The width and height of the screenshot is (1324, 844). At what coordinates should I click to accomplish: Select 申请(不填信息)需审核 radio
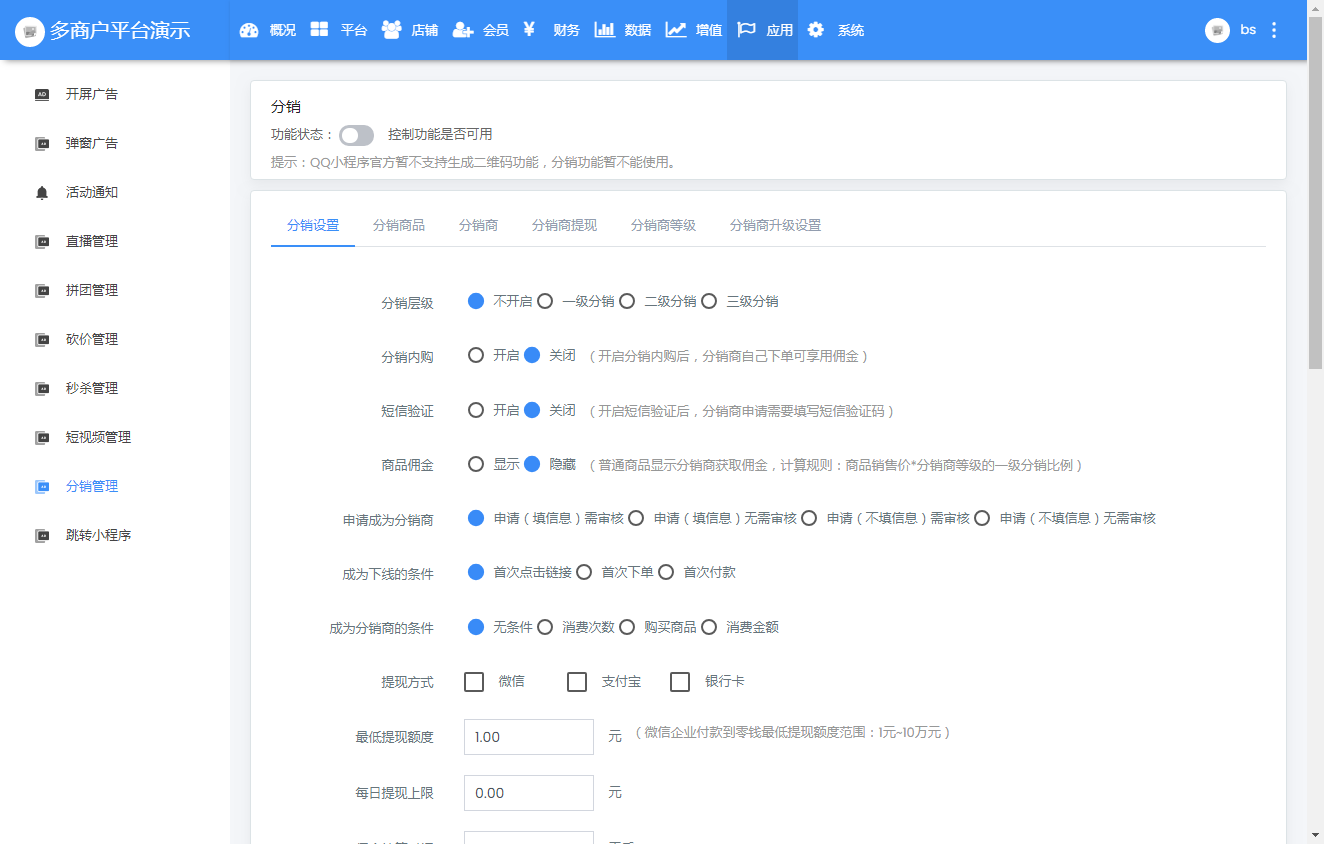[x=809, y=518]
